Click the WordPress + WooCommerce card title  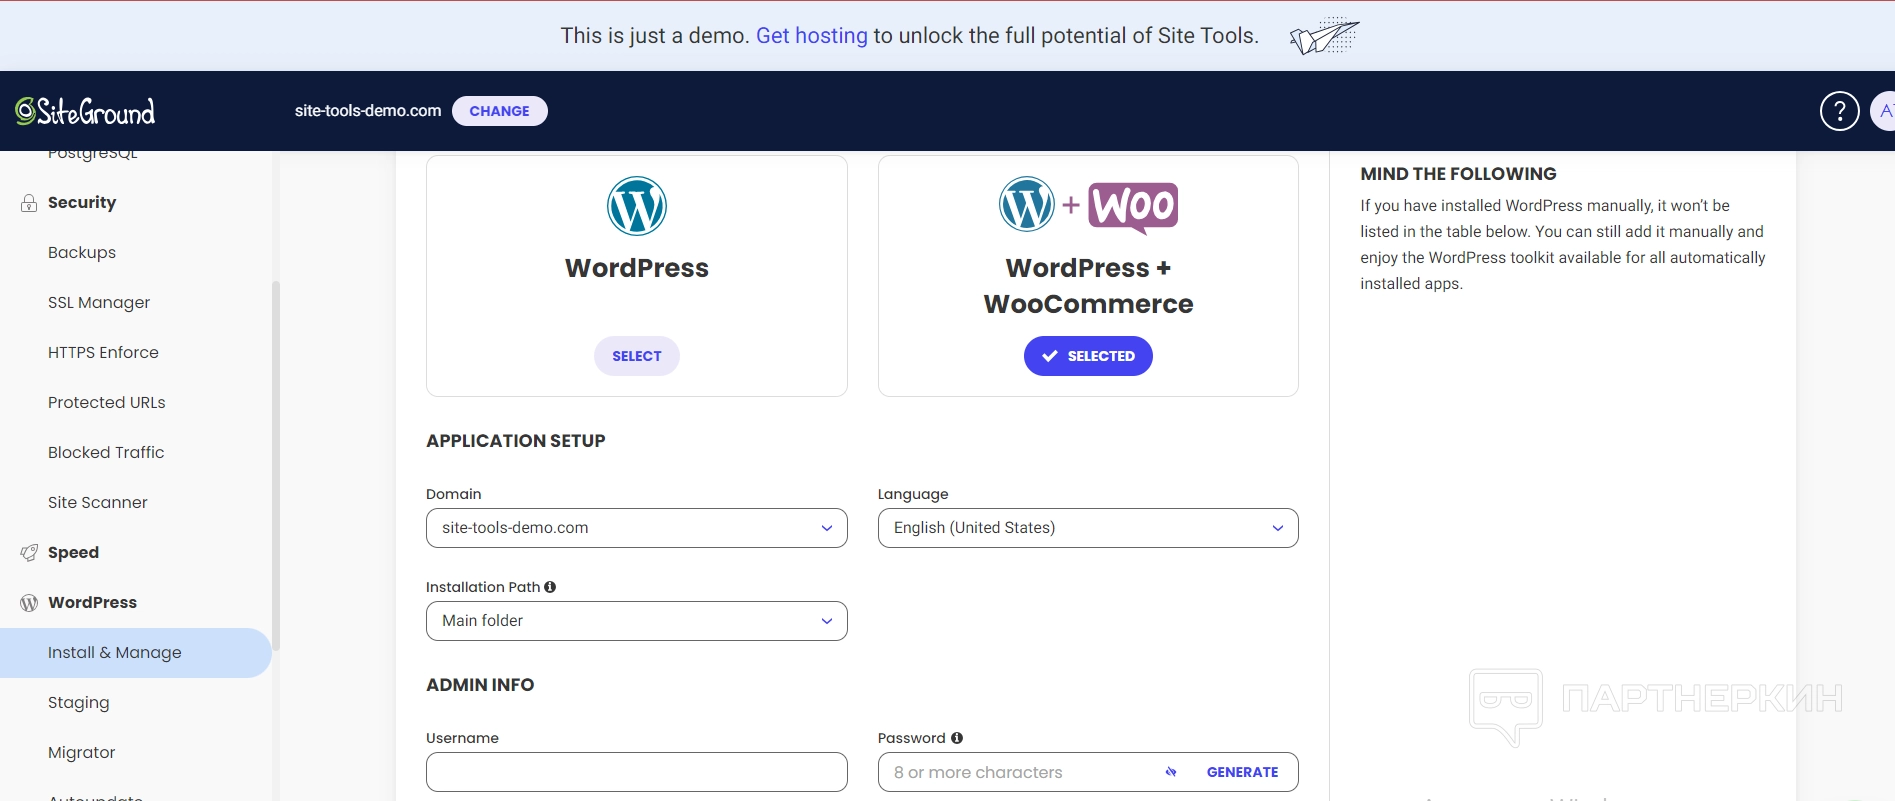click(x=1088, y=286)
